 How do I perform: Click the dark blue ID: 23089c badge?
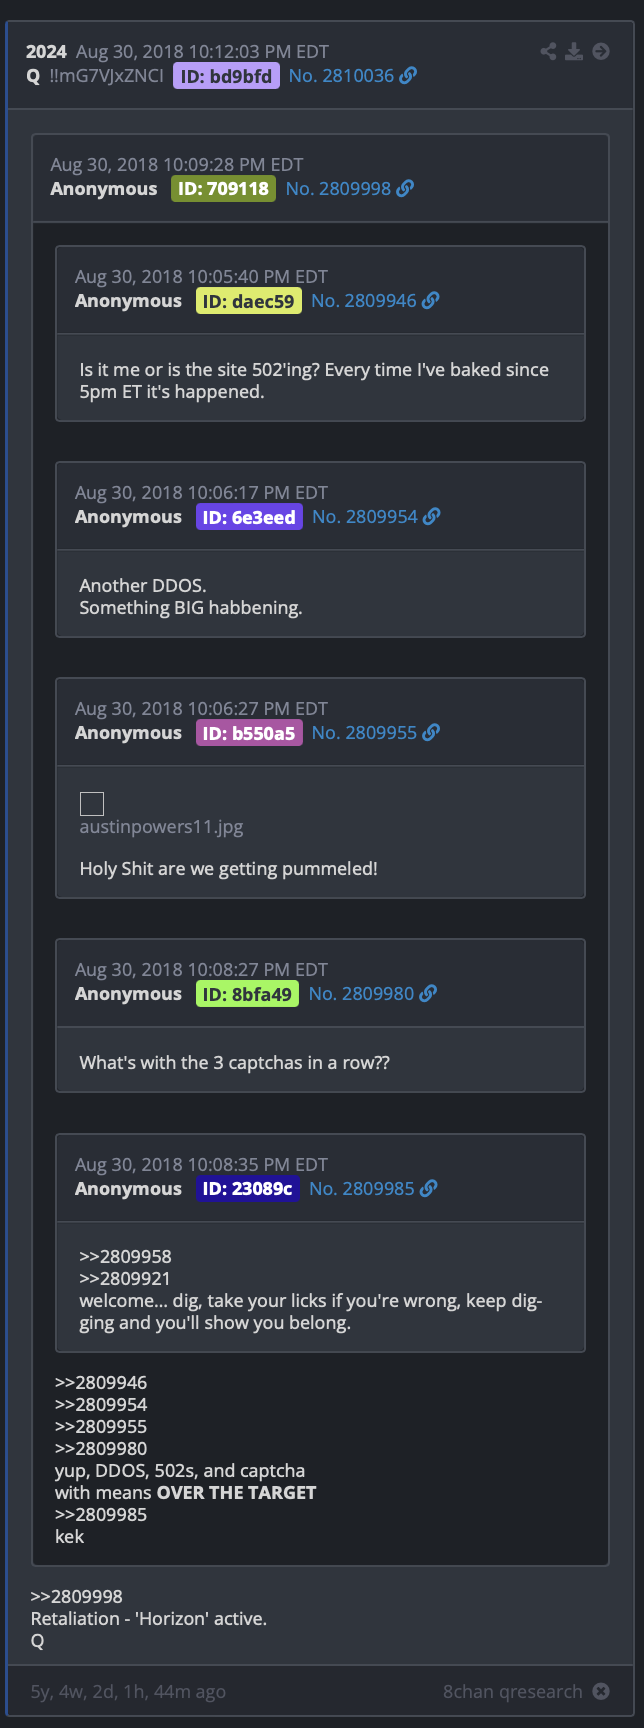(247, 1189)
